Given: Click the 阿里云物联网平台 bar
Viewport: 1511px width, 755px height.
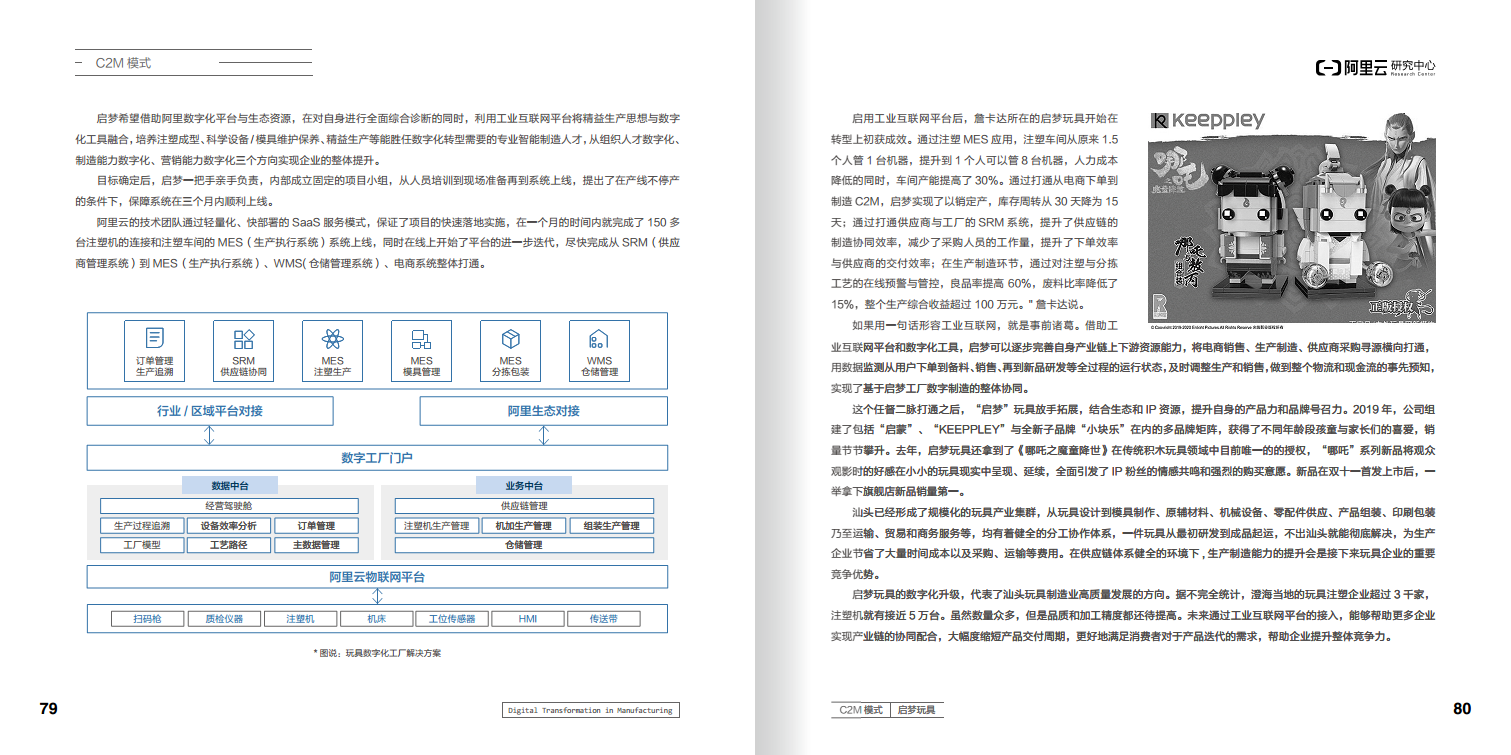Looking at the screenshot, I should (x=379, y=576).
